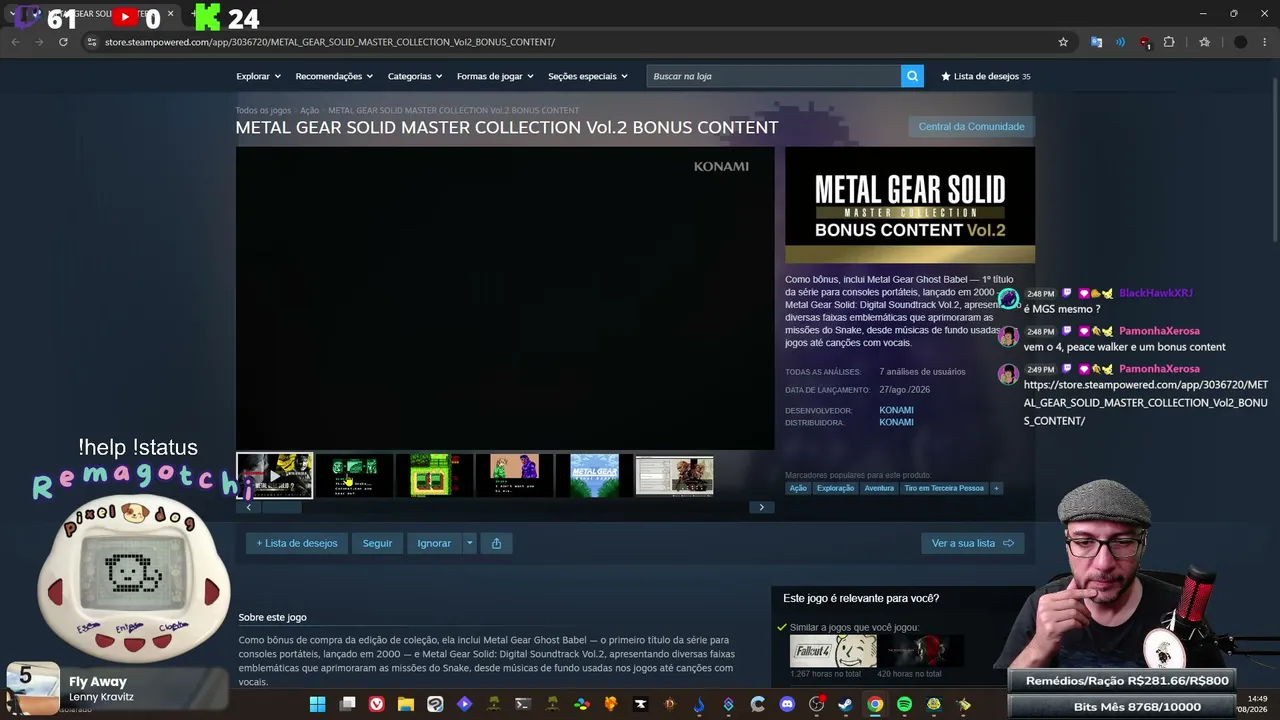This screenshot has width=1280, height=720.
Task: Select the Ação tag
Action: click(x=798, y=488)
